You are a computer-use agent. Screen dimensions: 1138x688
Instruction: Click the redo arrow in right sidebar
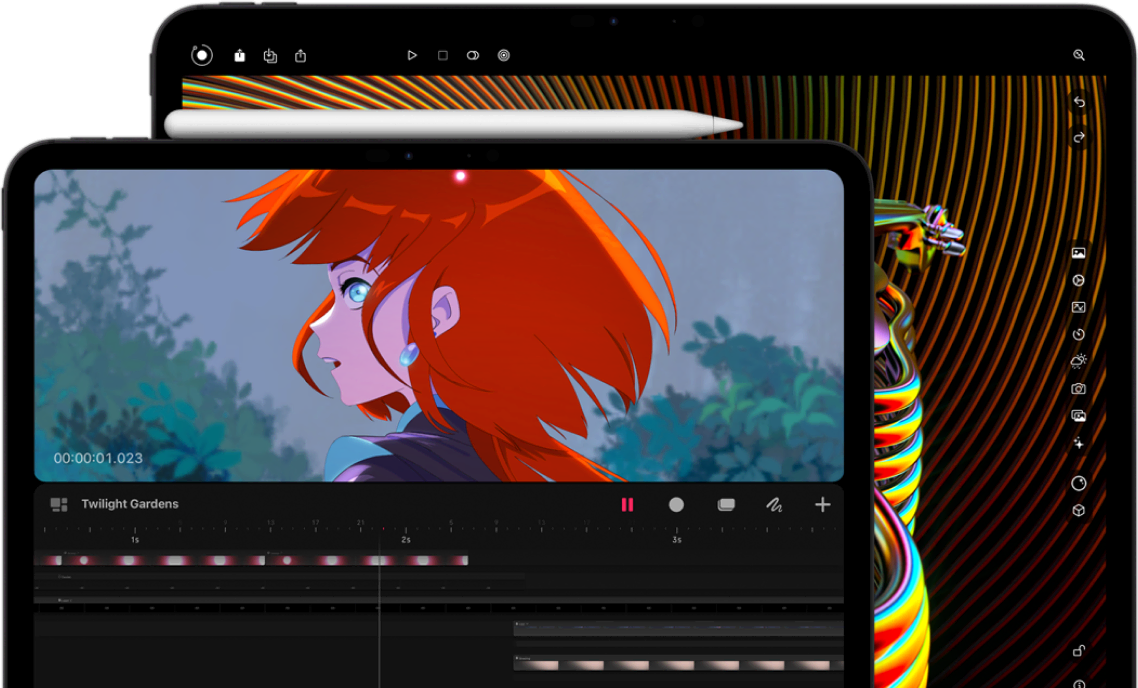[1079, 137]
